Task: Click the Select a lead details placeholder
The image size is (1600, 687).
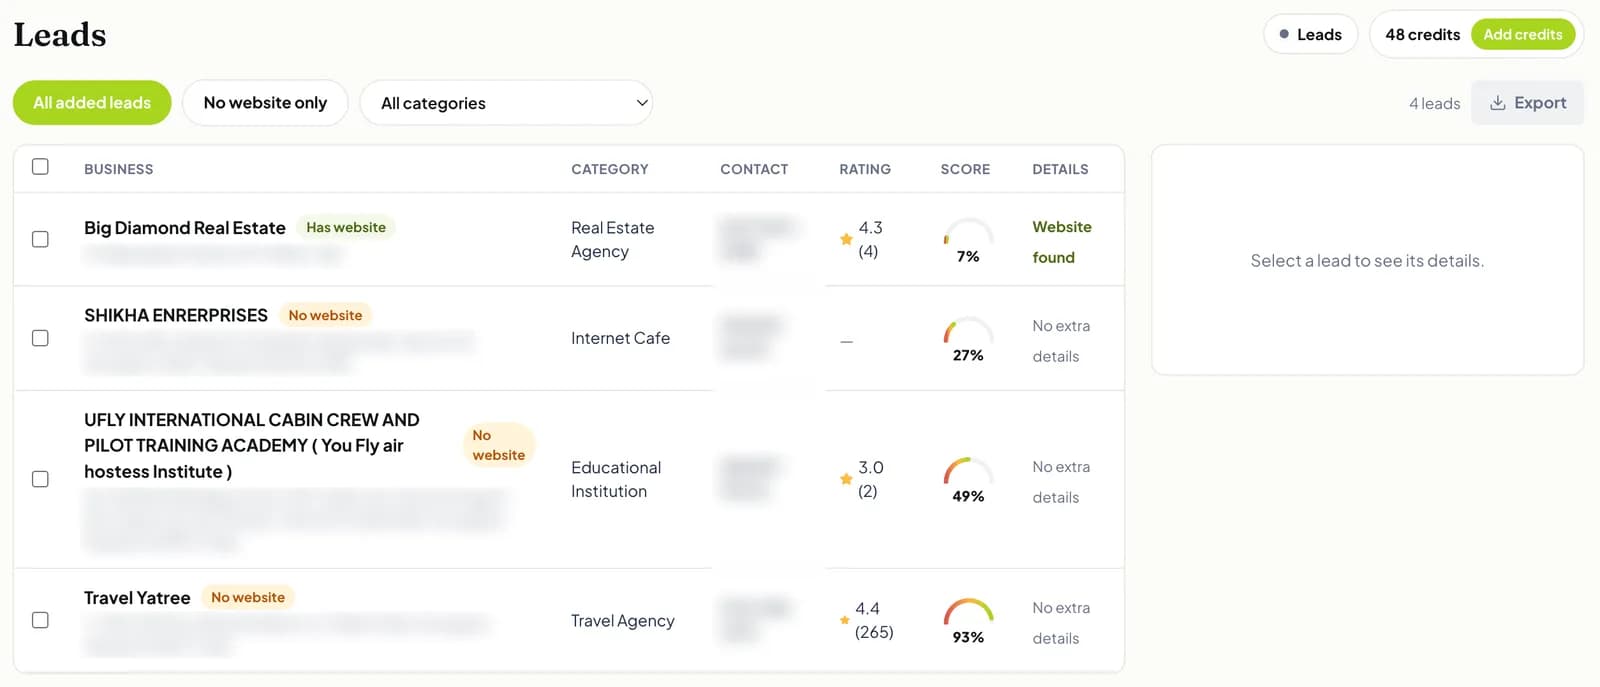Action: click(x=1367, y=261)
